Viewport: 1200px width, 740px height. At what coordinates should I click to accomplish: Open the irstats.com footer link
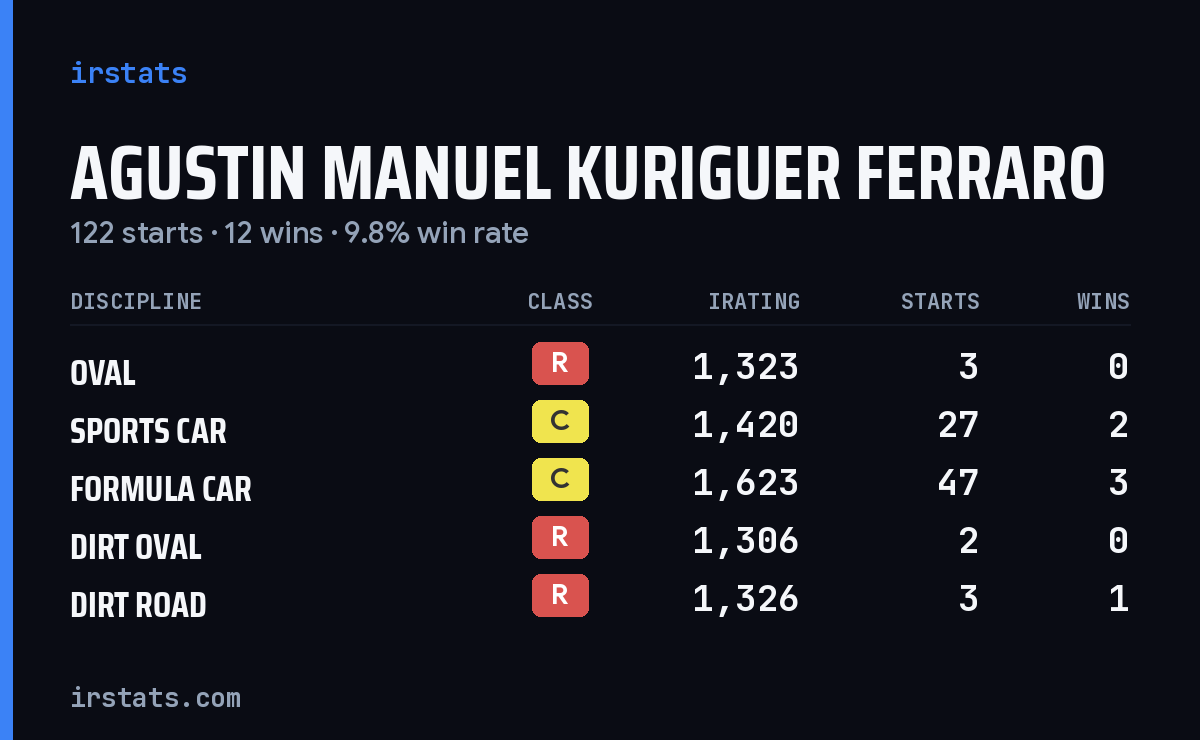tap(155, 697)
